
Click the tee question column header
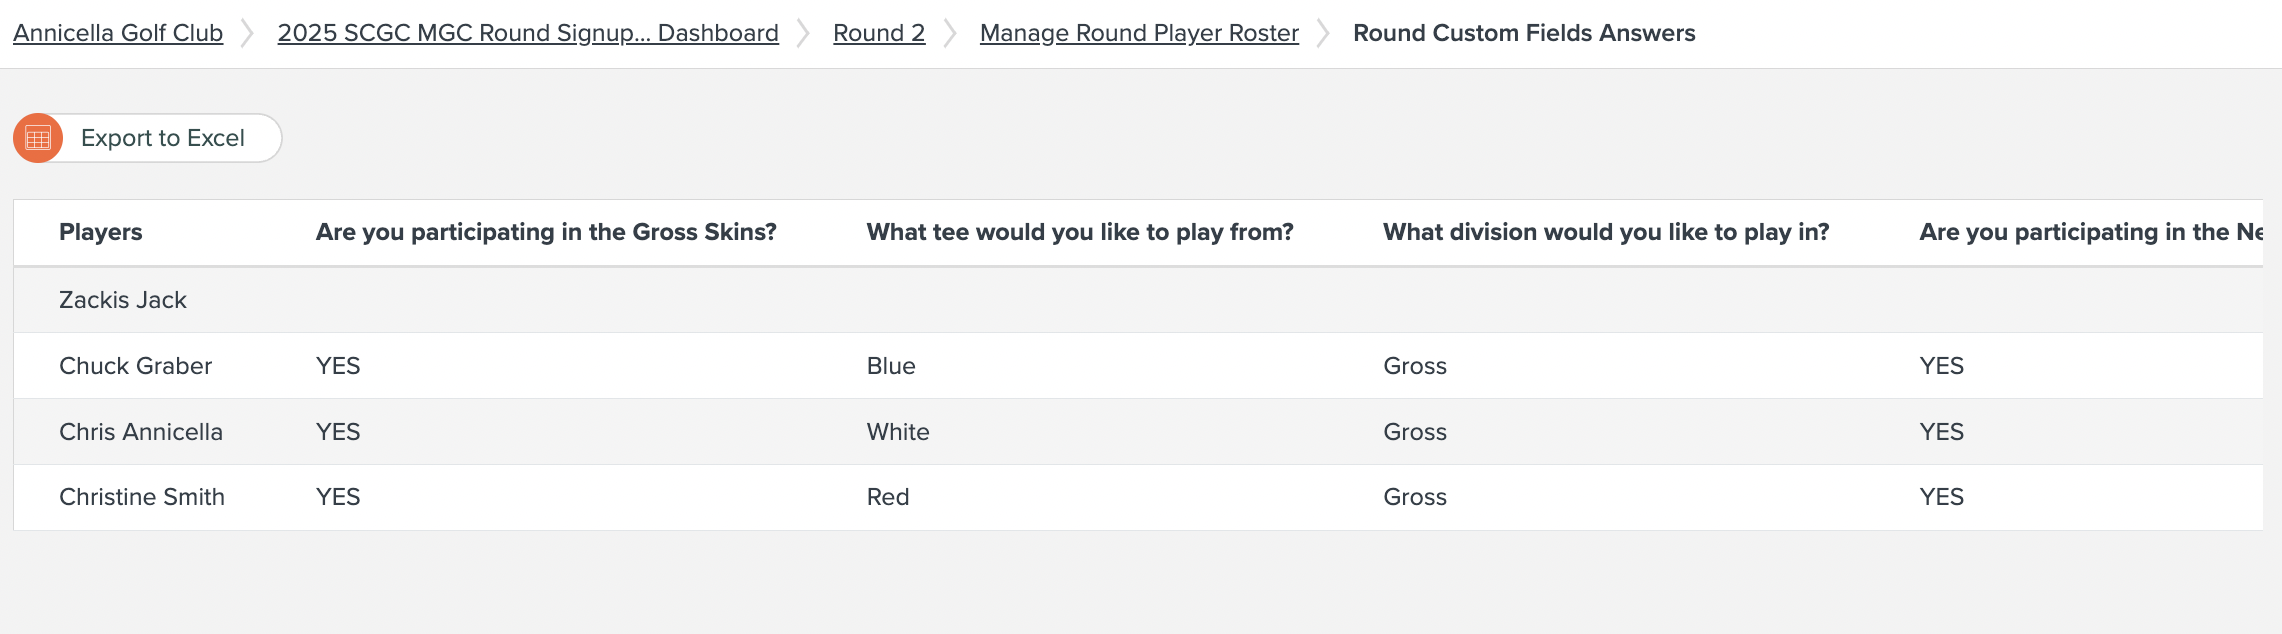[x=1079, y=232]
